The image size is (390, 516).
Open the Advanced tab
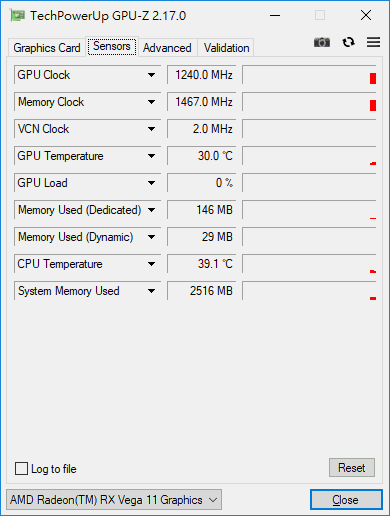[167, 48]
